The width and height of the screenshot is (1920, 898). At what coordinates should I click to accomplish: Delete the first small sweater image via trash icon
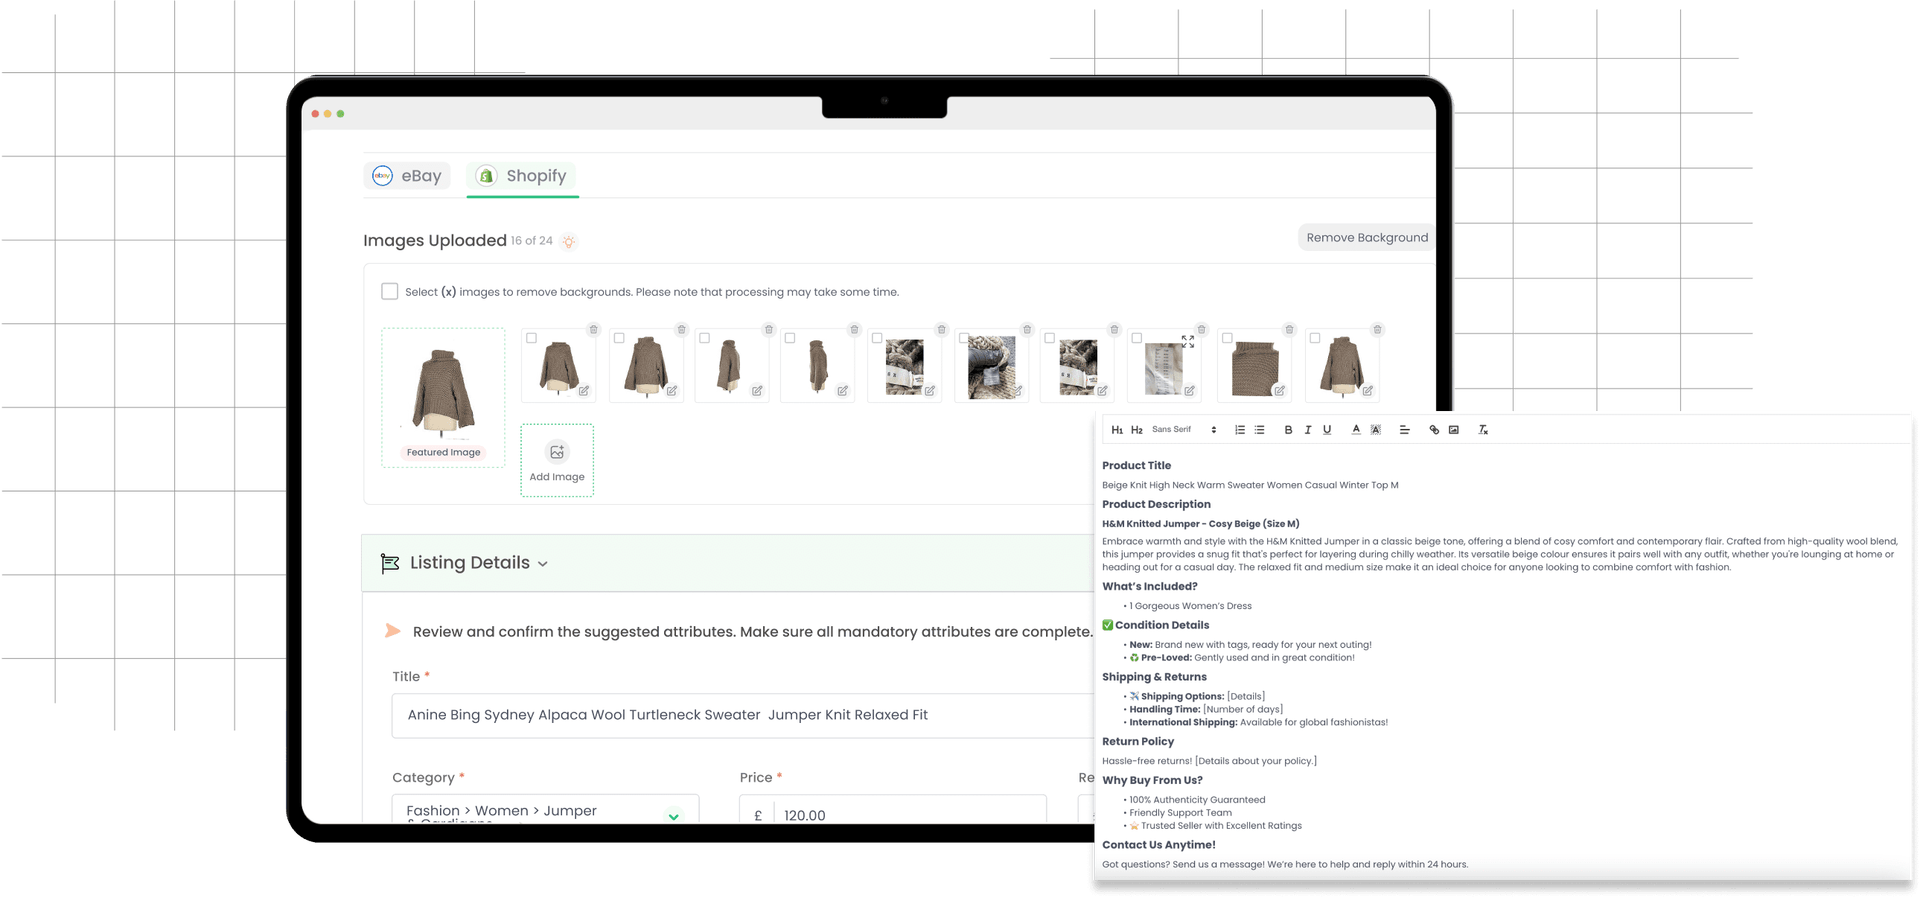click(593, 330)
